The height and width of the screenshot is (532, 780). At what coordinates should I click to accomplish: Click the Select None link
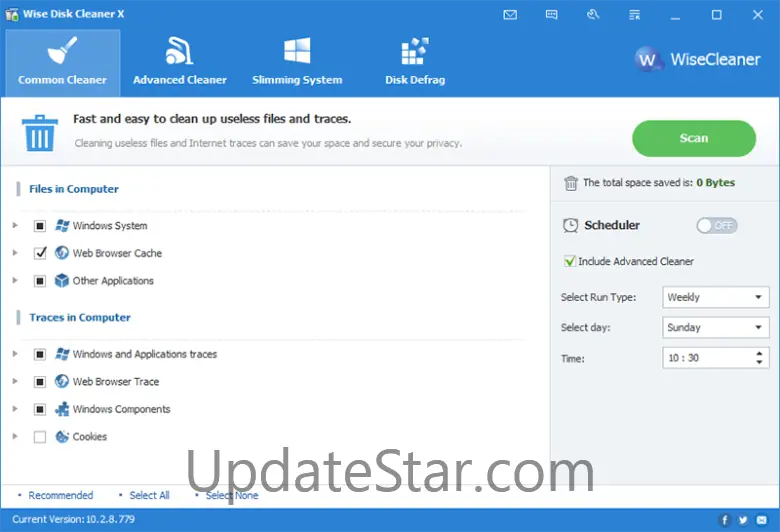coord(232,496)
